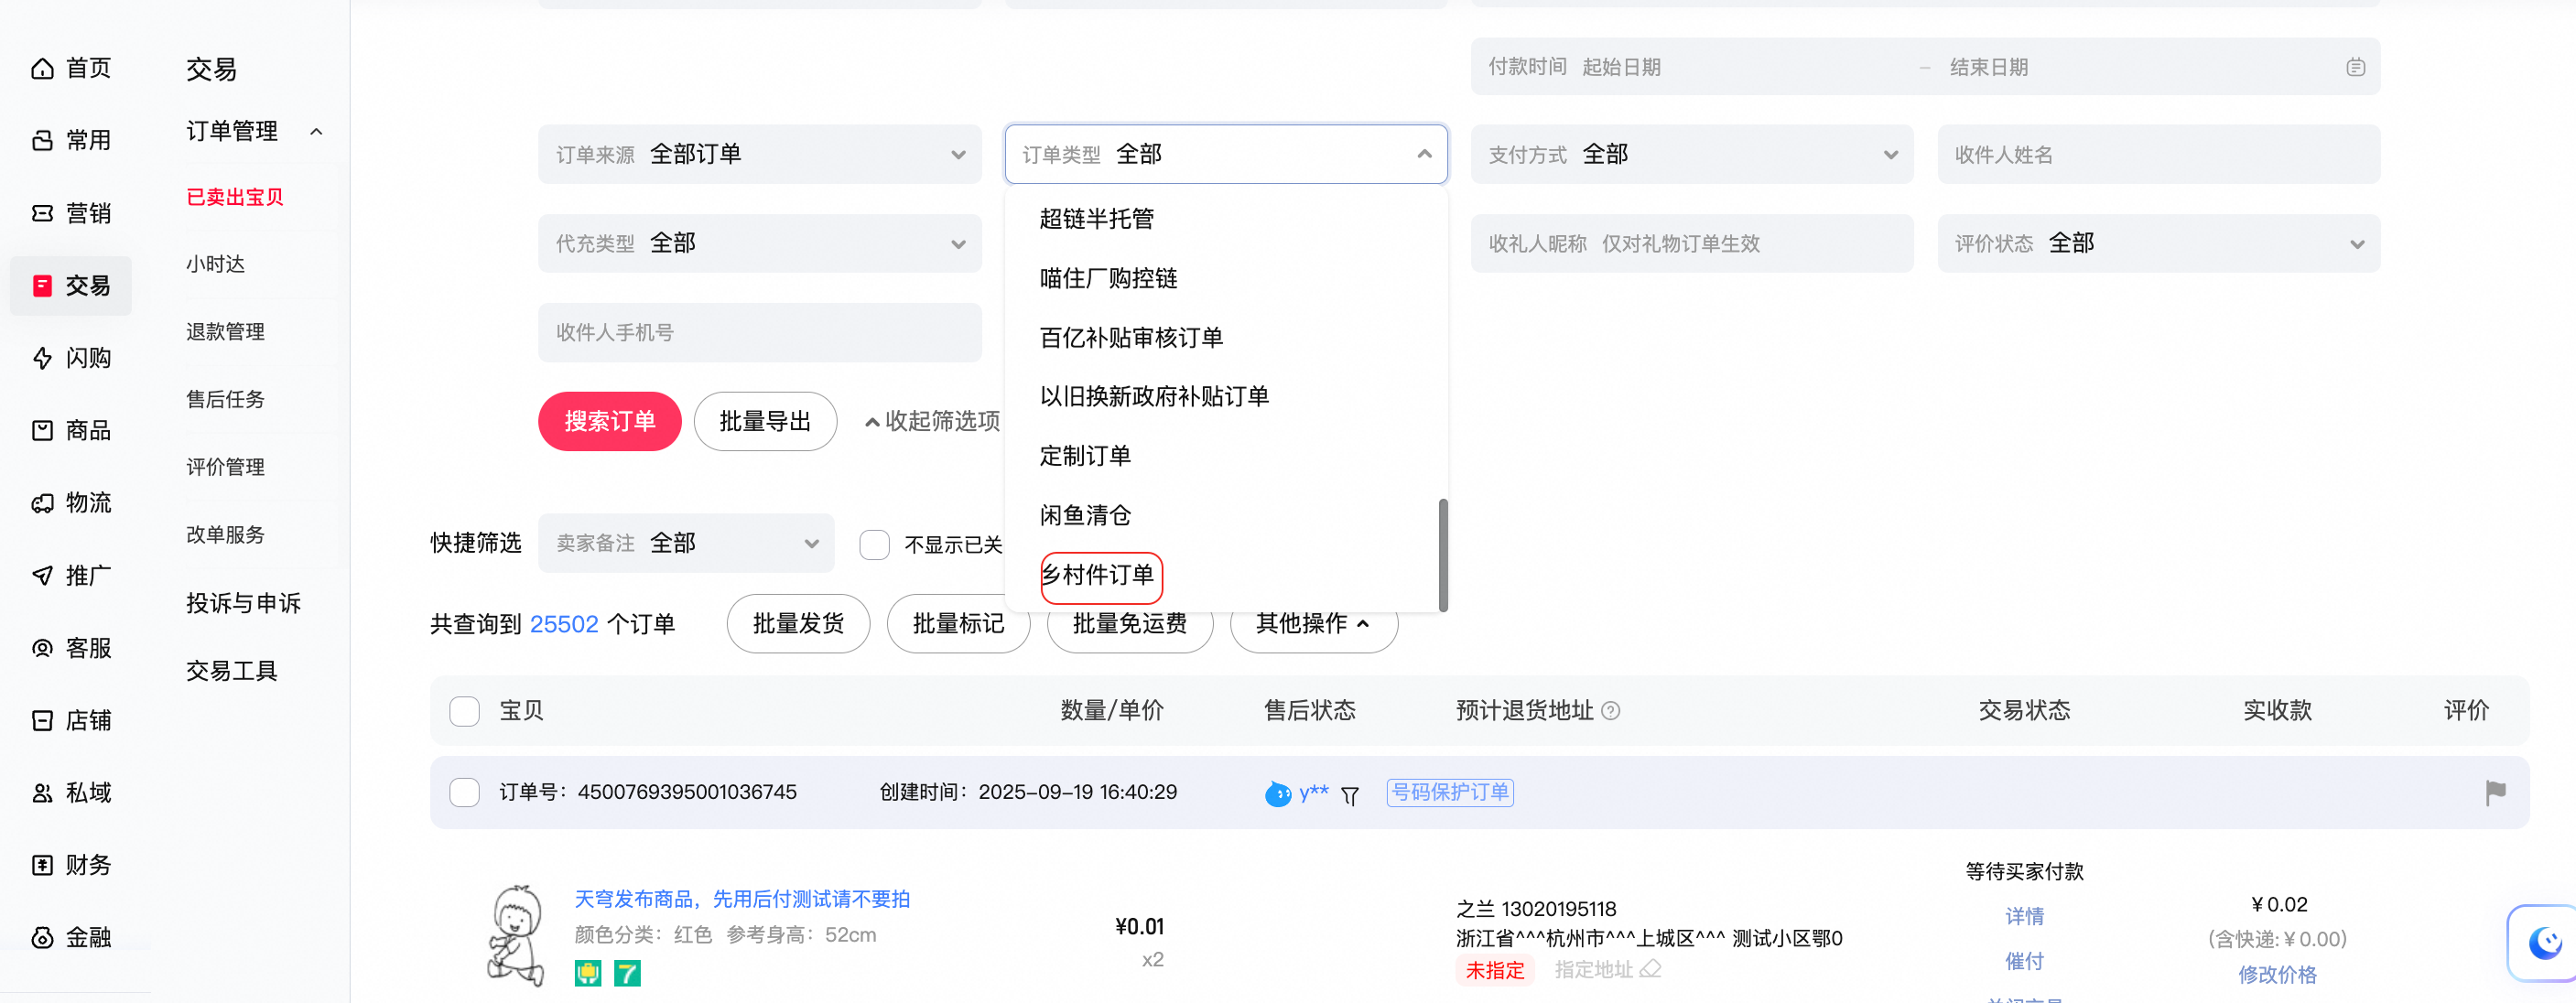Click the 批量标记 button
Screen dimensions: 2576x1003
point(958,623)
